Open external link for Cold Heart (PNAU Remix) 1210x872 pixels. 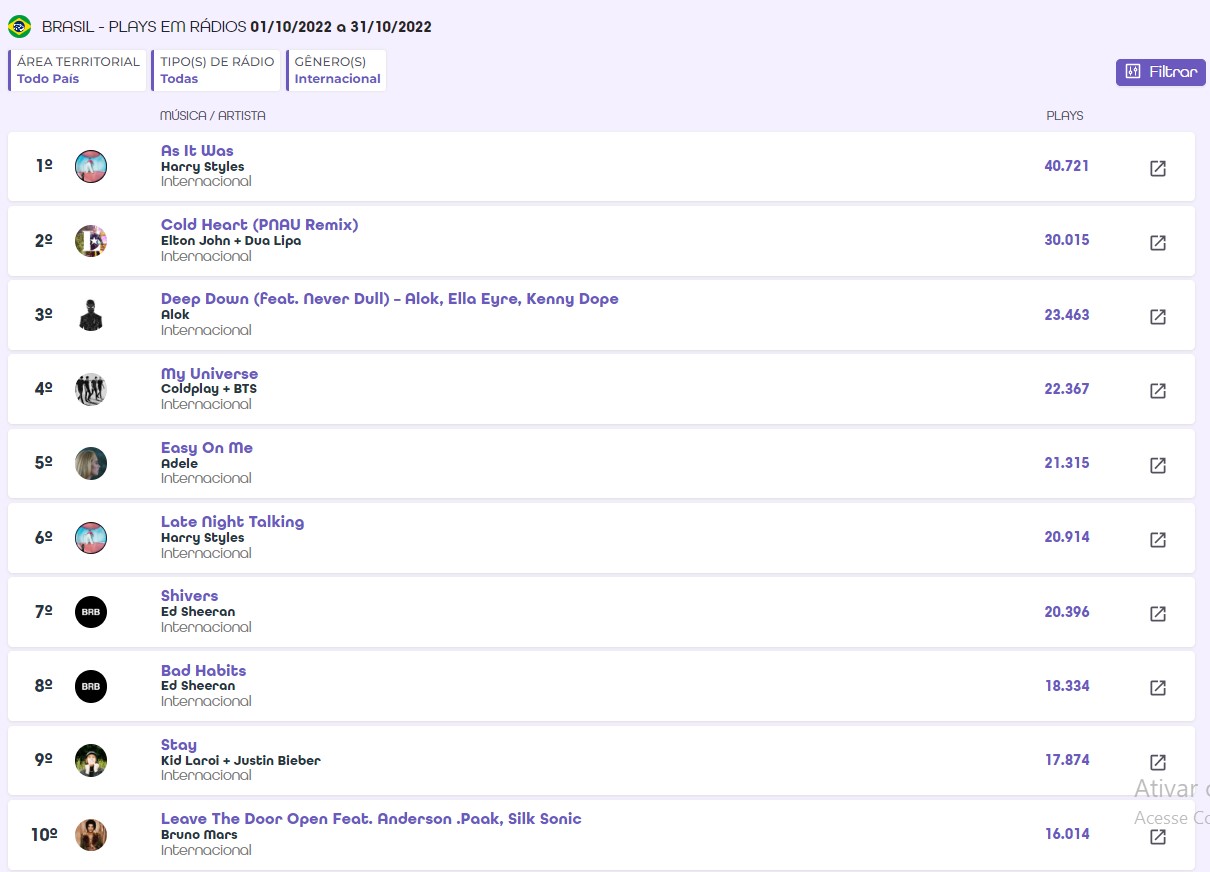pos(1157,242)
